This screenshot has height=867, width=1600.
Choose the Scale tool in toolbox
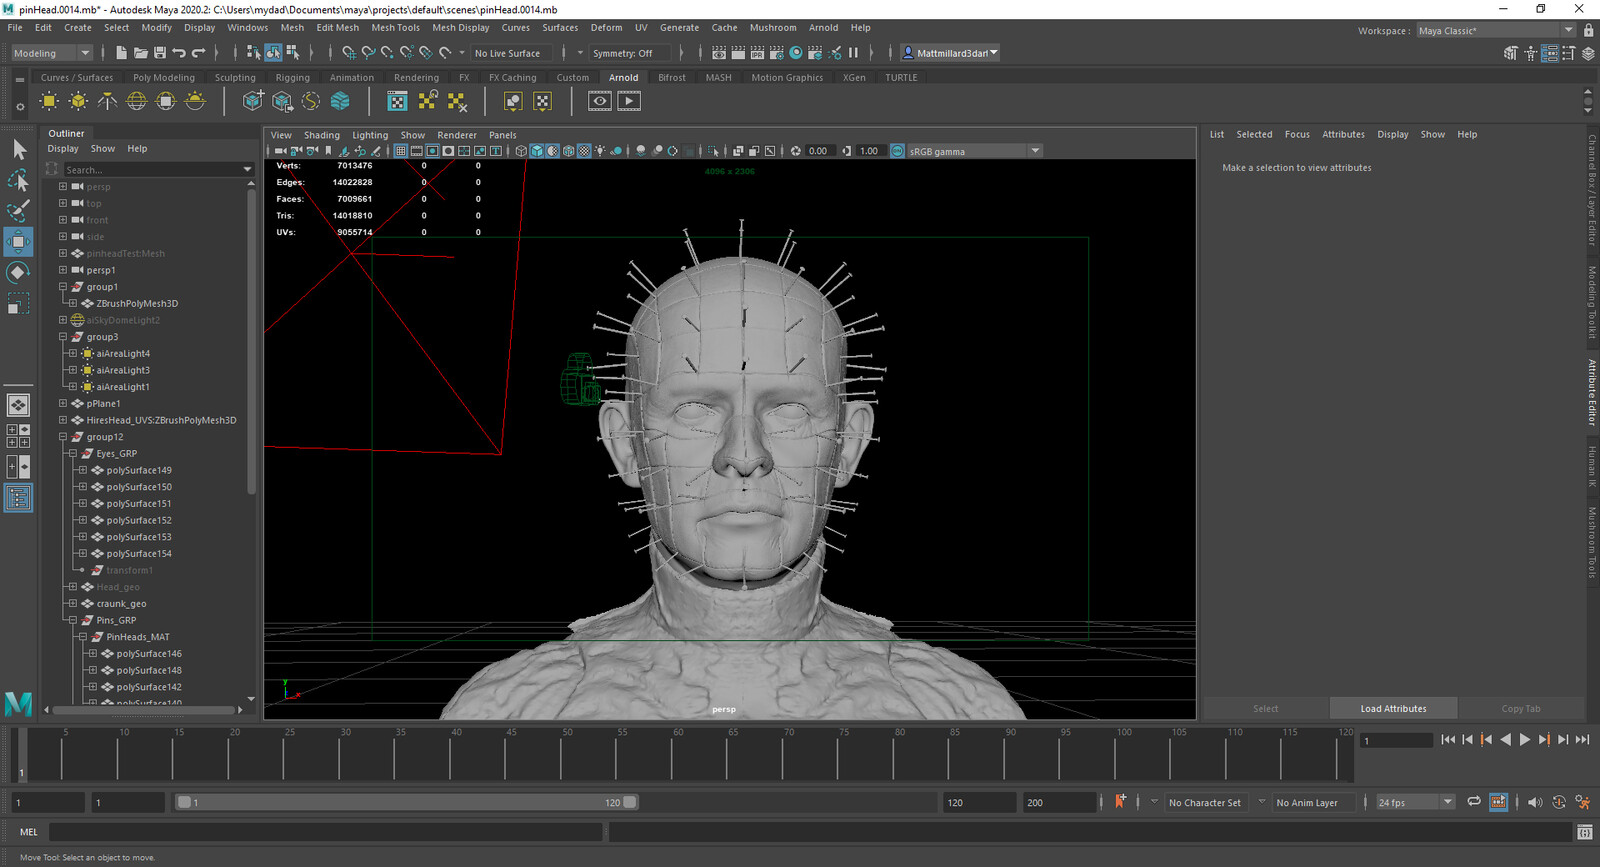19,303
